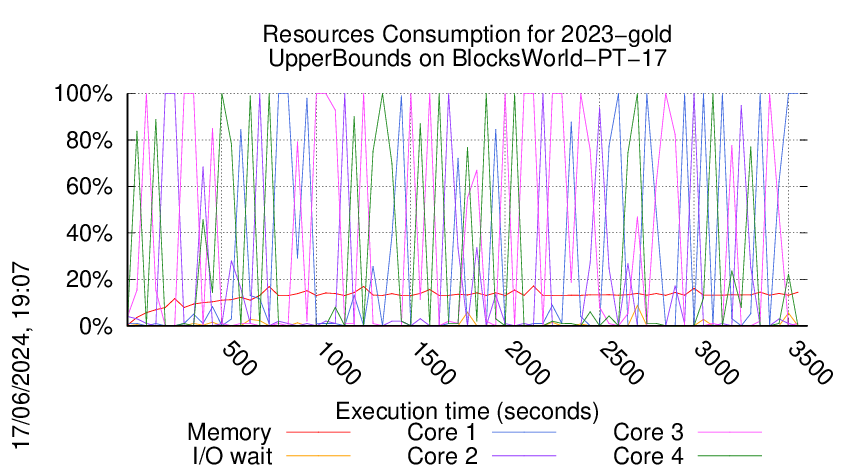
Task: Click the date stamp '17/06/2024, 19:07'
Action: [22, 356]
